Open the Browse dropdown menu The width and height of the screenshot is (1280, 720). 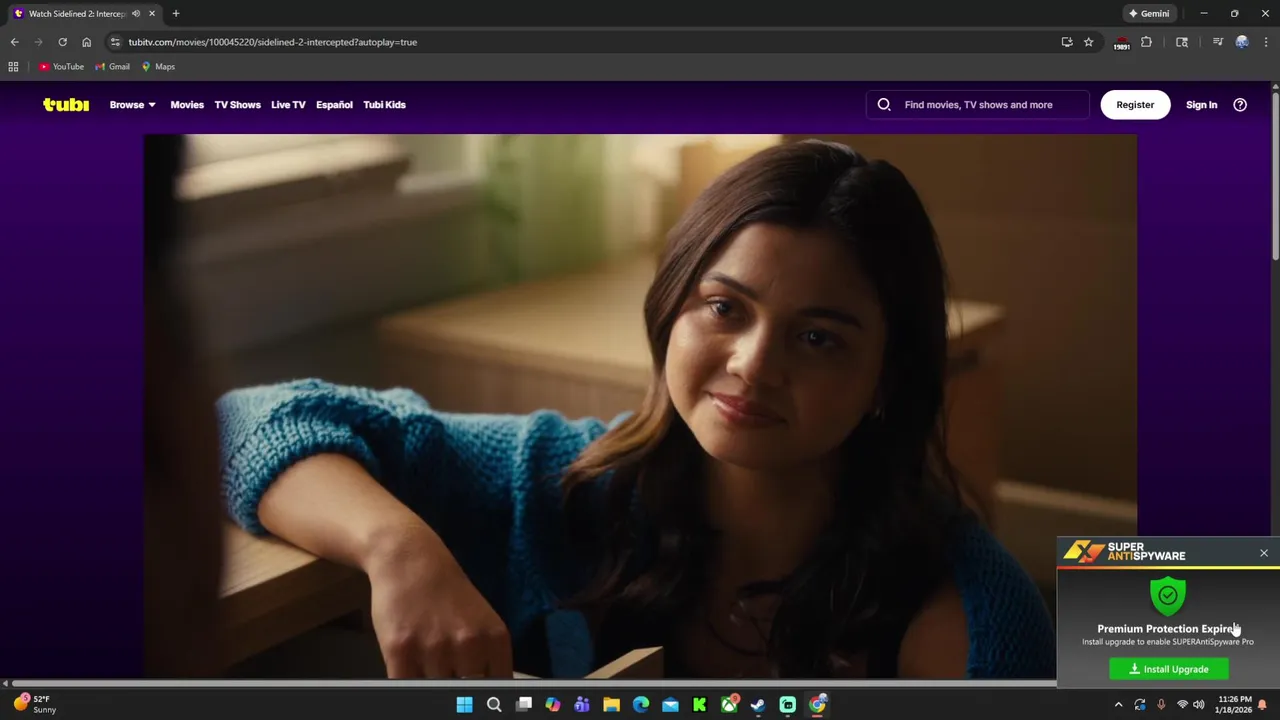pyautogui.click(x=132, y=104)
